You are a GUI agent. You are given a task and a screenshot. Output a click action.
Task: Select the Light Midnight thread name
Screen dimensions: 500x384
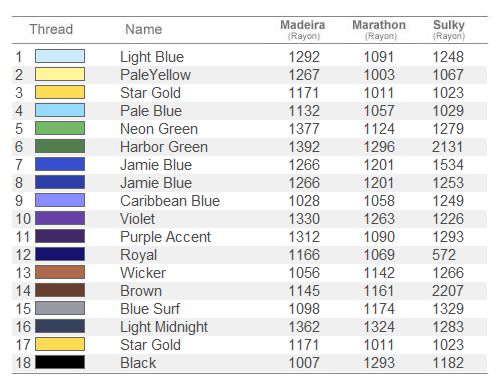tap(164, 327)
